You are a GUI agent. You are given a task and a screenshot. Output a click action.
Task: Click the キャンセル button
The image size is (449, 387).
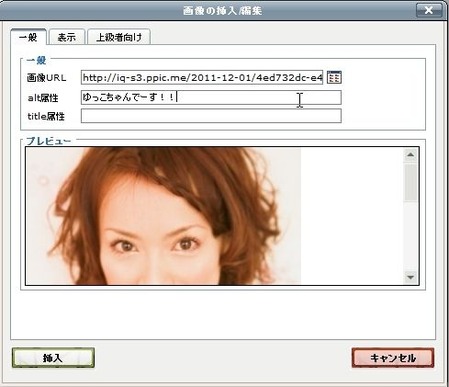pyautogui.click(x=393, y=358)
